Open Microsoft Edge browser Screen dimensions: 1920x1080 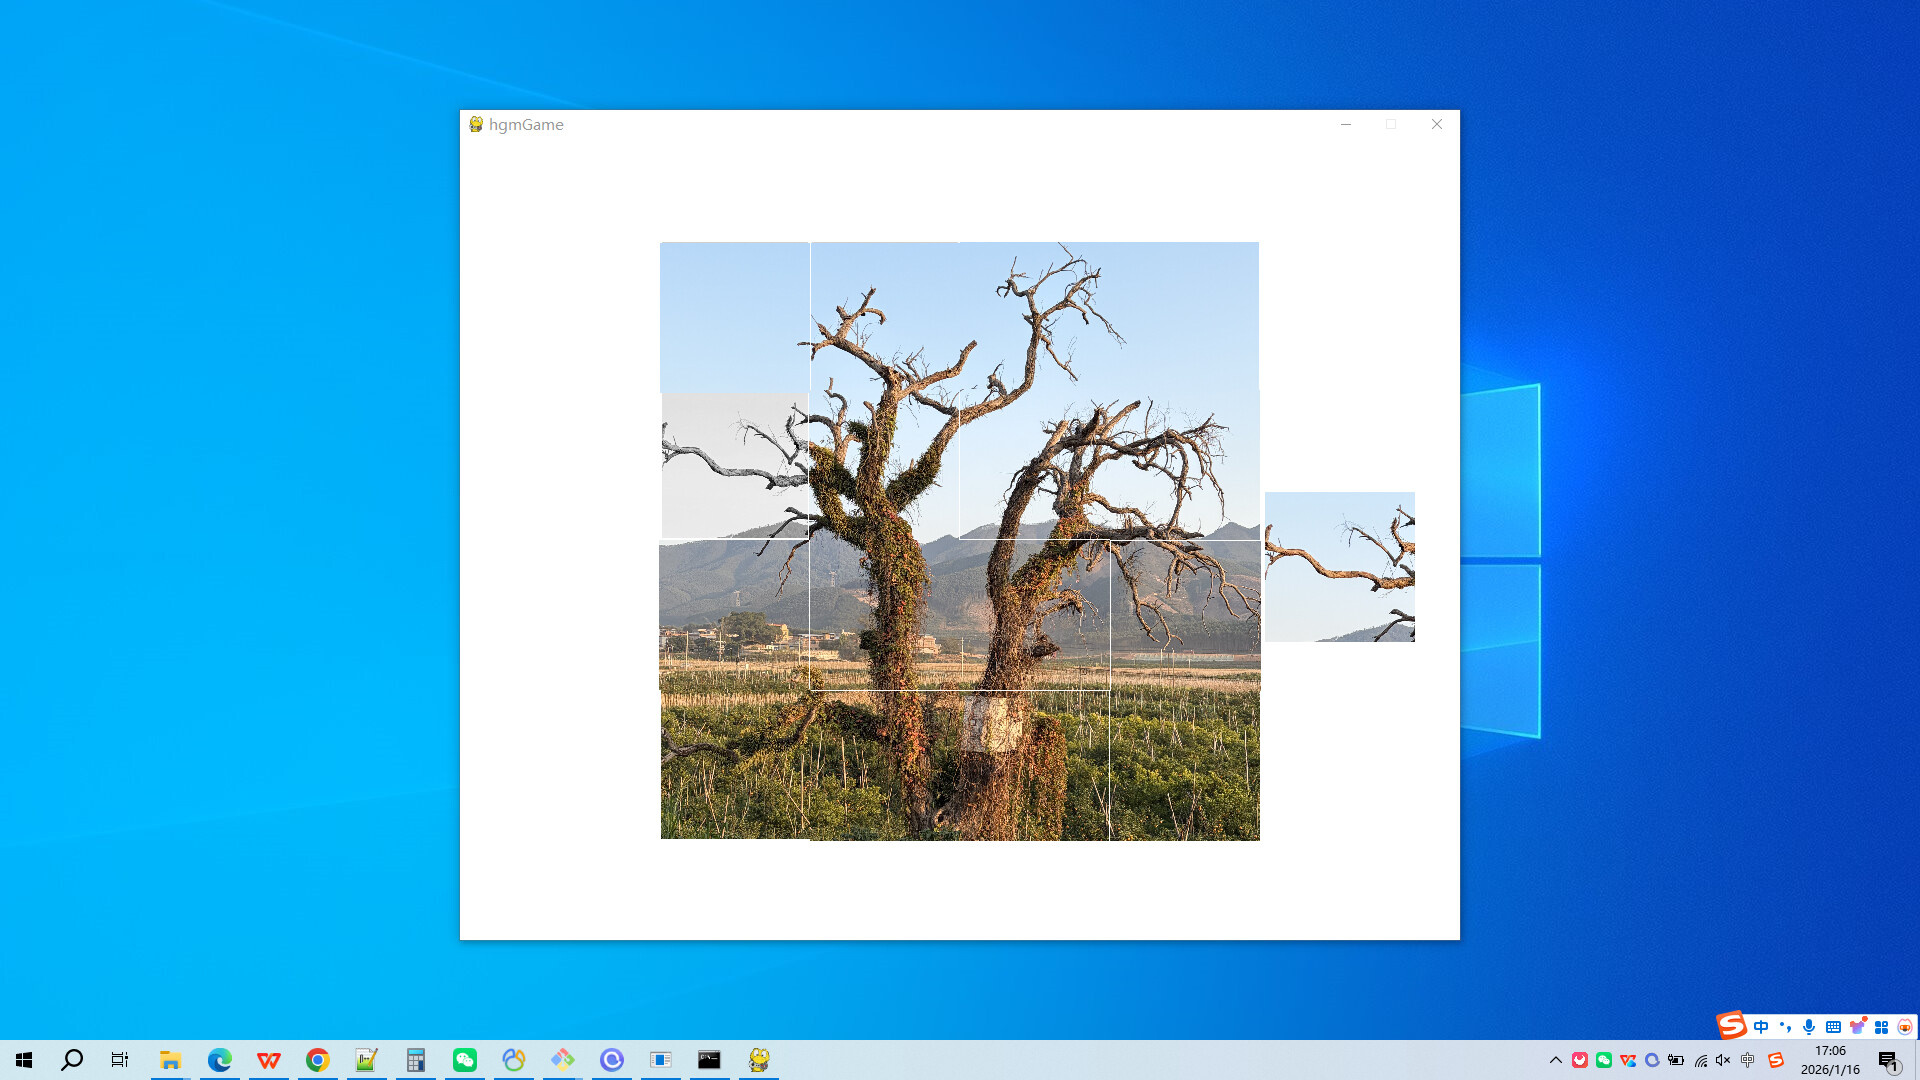tap(218, 1059)
